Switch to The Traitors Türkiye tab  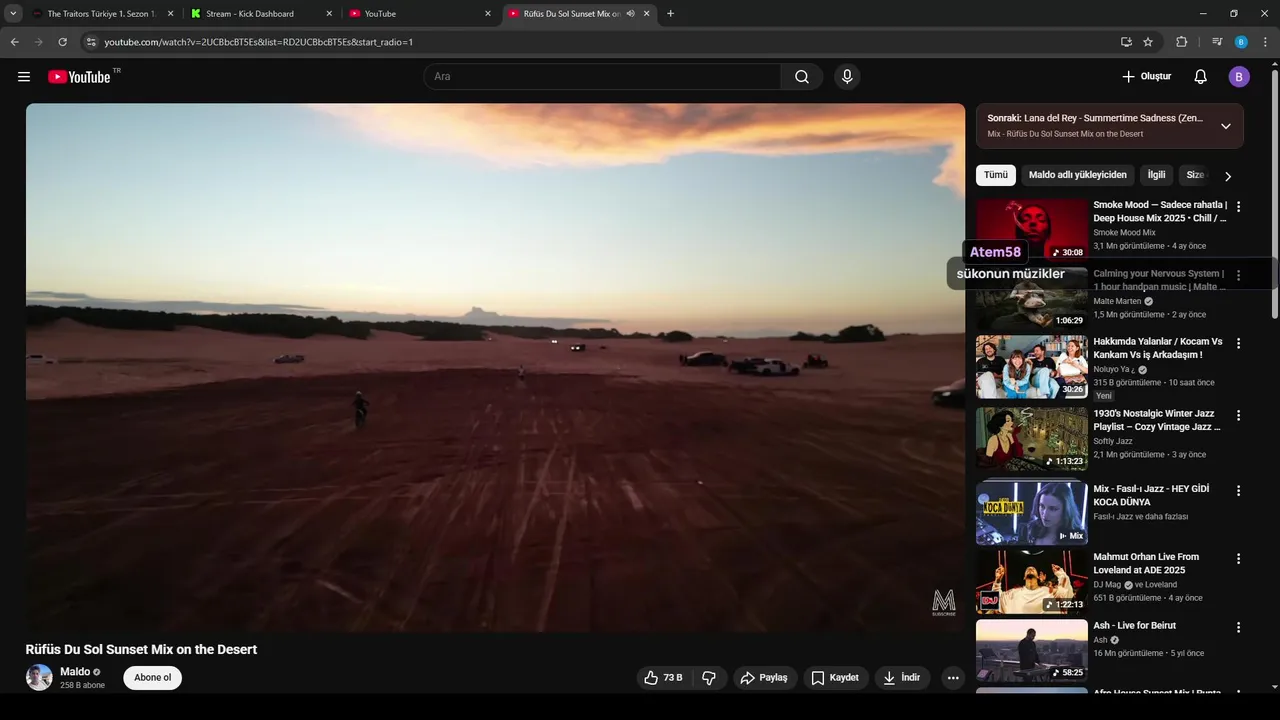point(102,14)
